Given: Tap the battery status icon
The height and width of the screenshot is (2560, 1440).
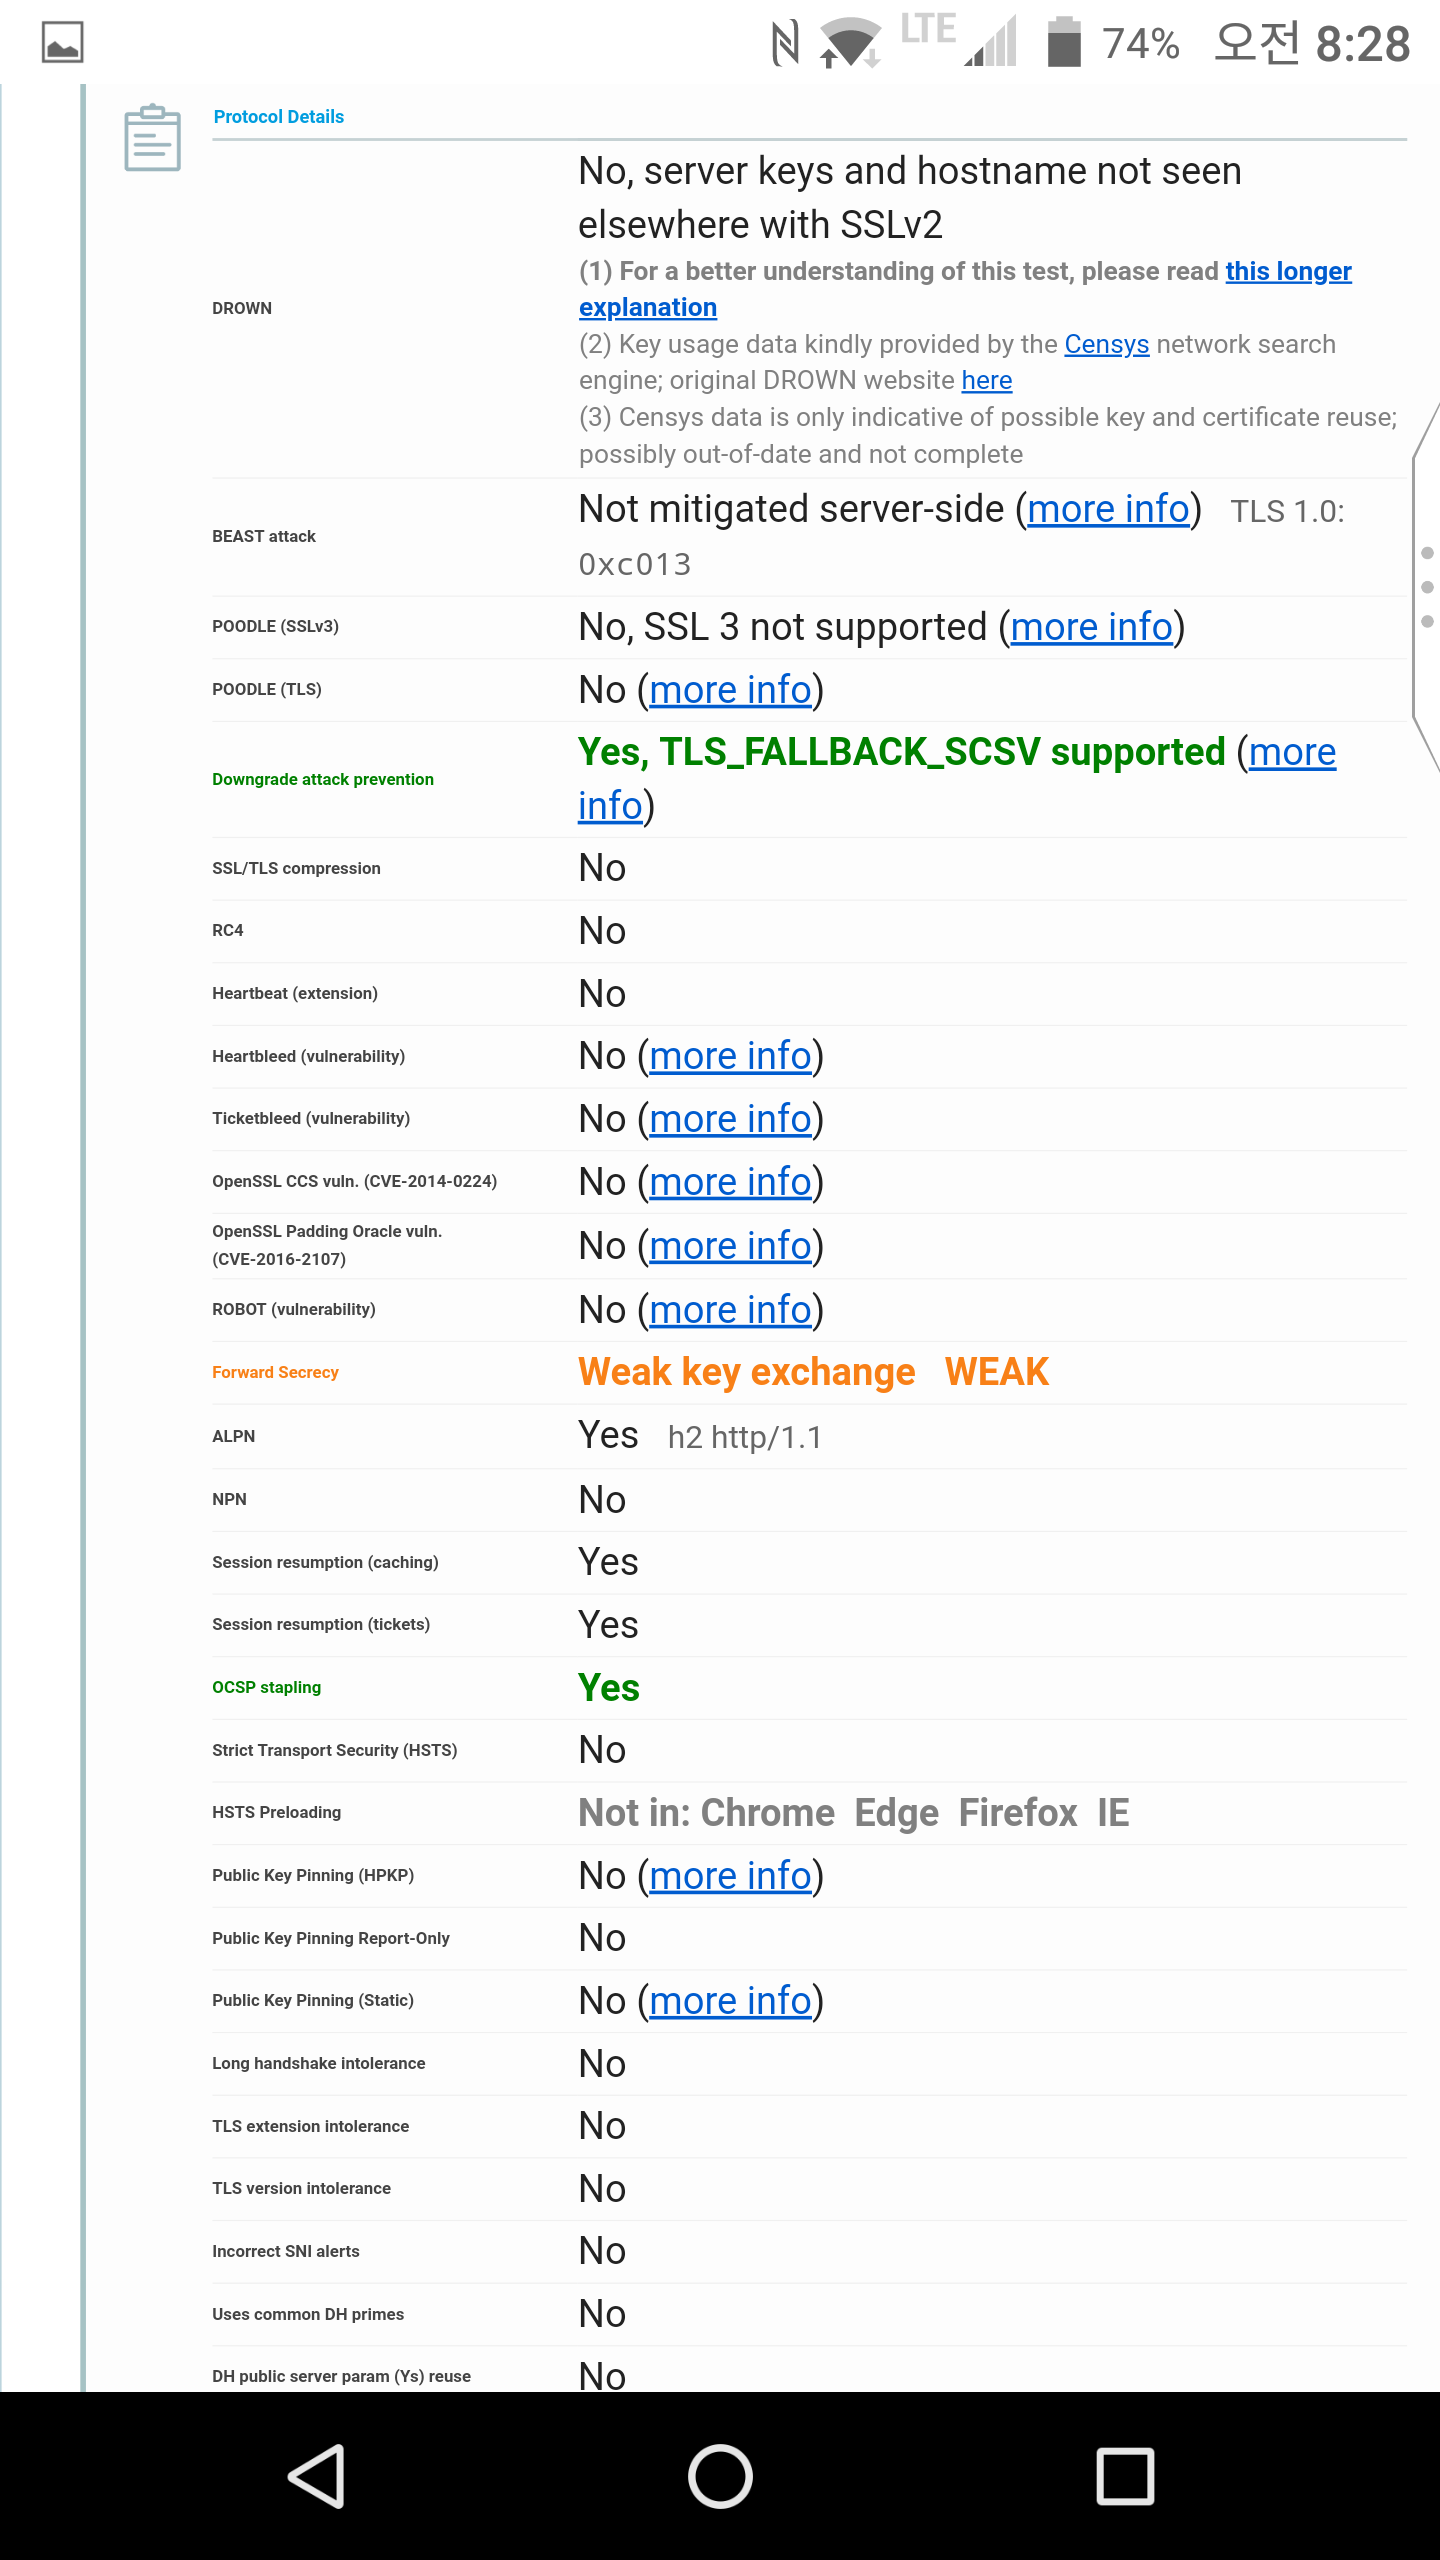Looking at the screenshot, I should click(1064, 42).
